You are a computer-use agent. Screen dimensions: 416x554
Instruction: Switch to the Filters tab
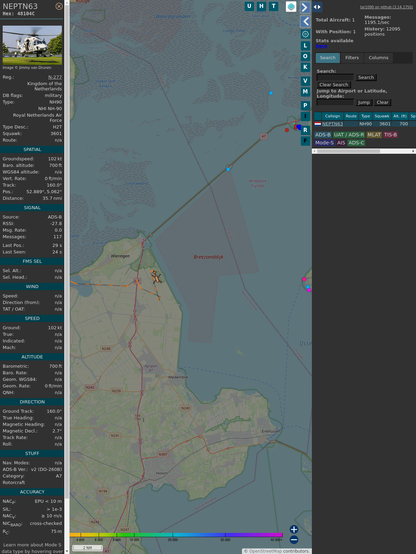coord(352,58)
